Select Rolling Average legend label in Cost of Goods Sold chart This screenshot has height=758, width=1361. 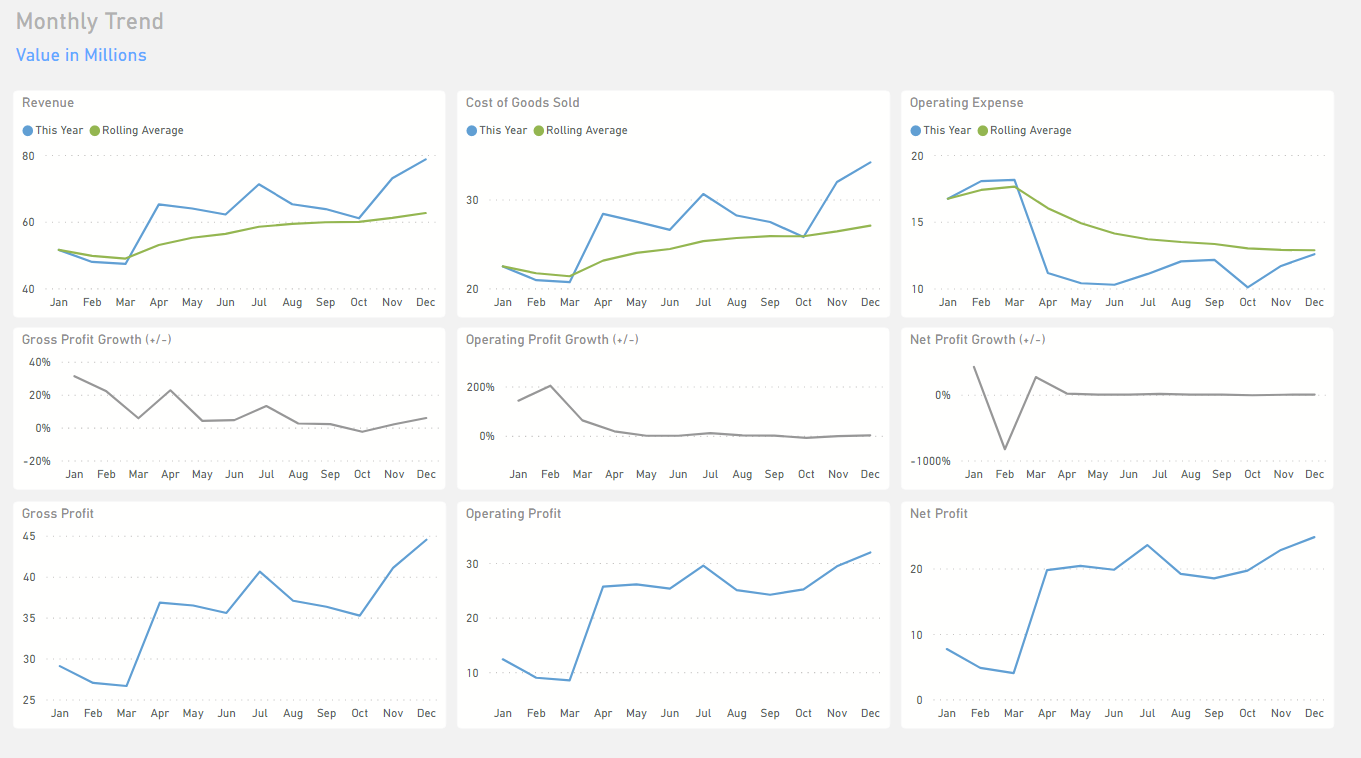(587, 131)
